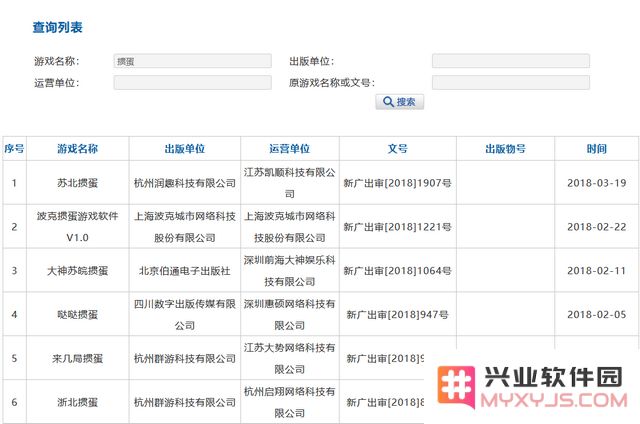Viewport: 640px width, 424px height.
Task: Focus the 原游戏名称或文号 input field
Action: click(511, 82)
